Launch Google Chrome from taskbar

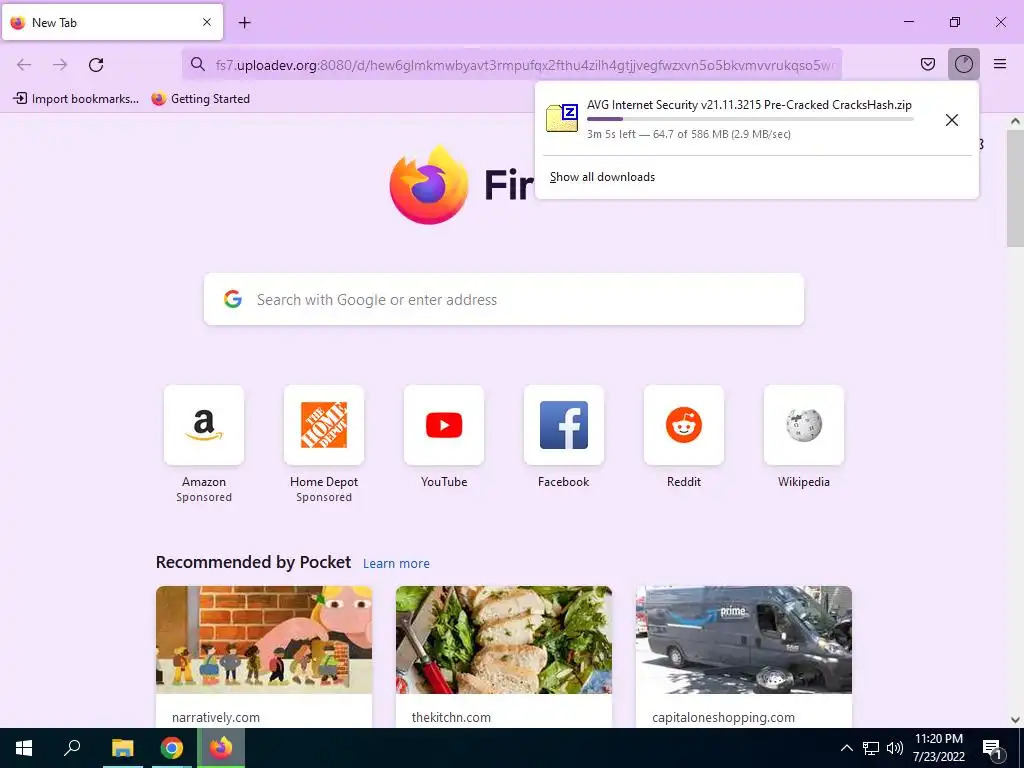(x=171, y=748)
